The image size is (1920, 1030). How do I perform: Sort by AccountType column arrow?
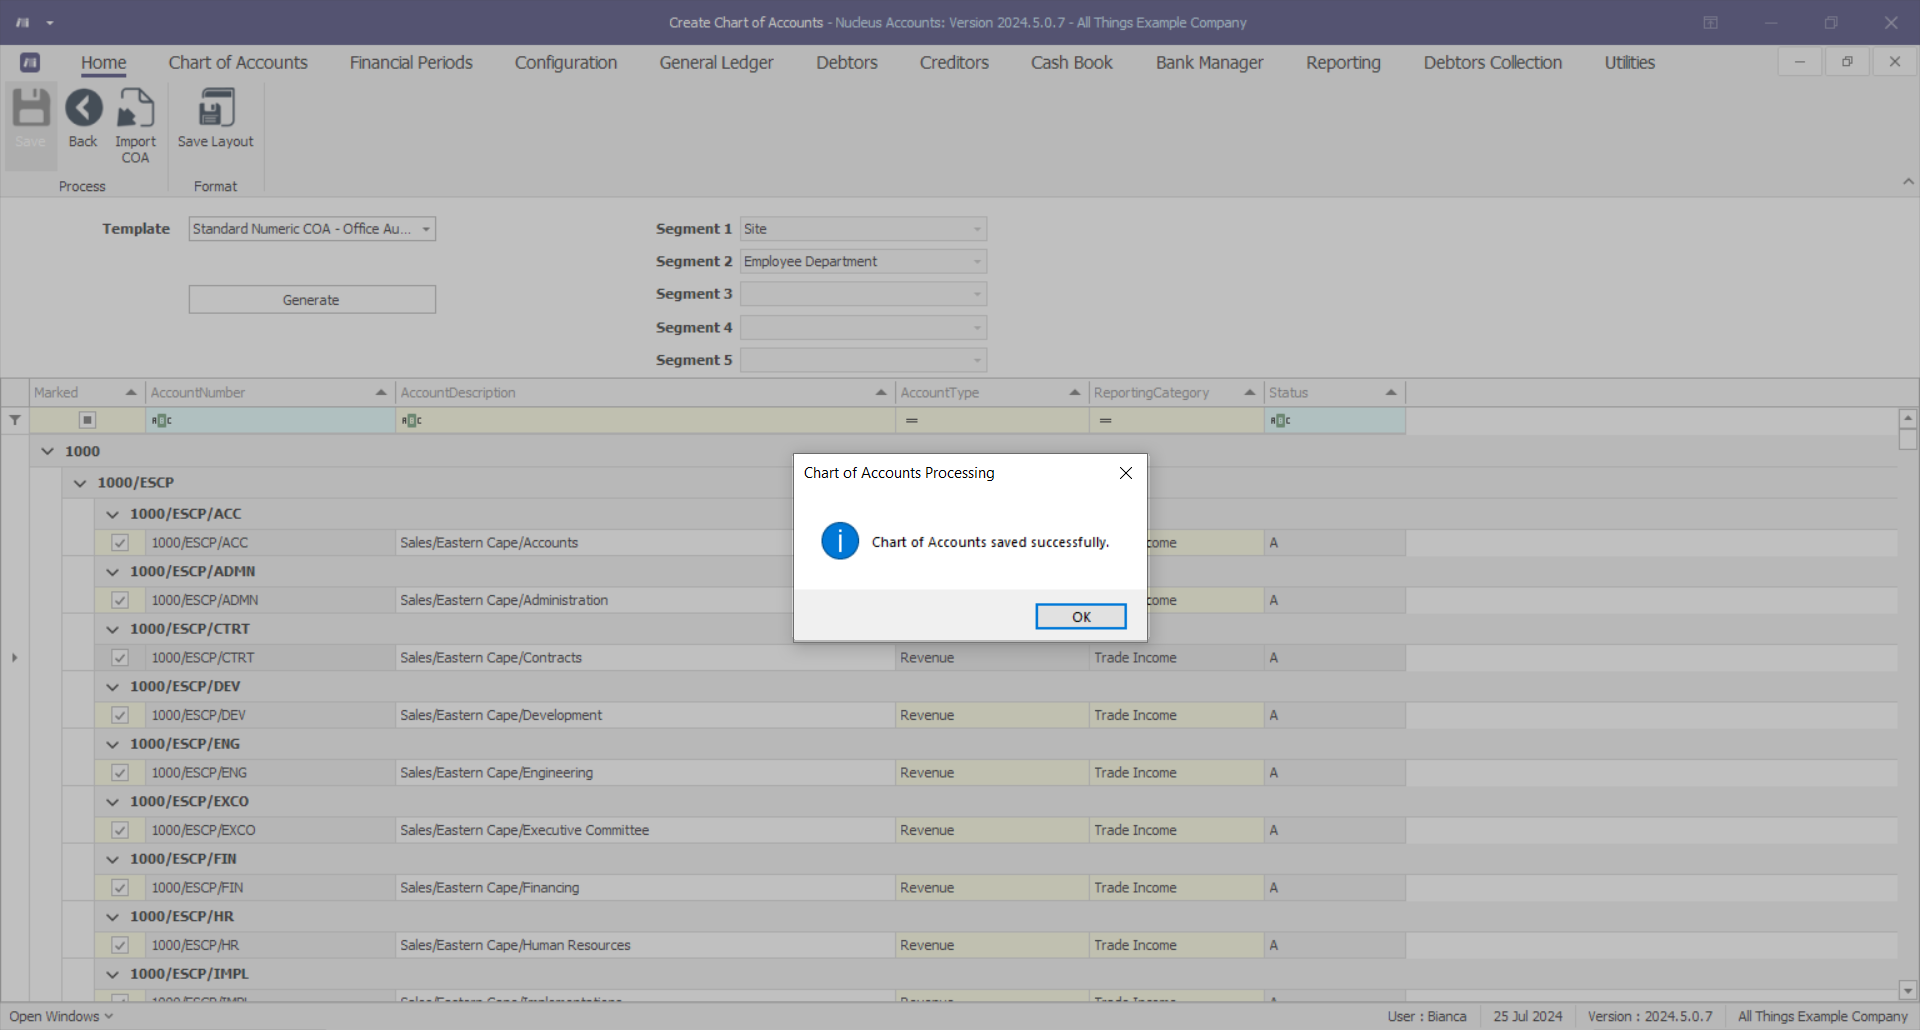click(x=1075, y=393)
